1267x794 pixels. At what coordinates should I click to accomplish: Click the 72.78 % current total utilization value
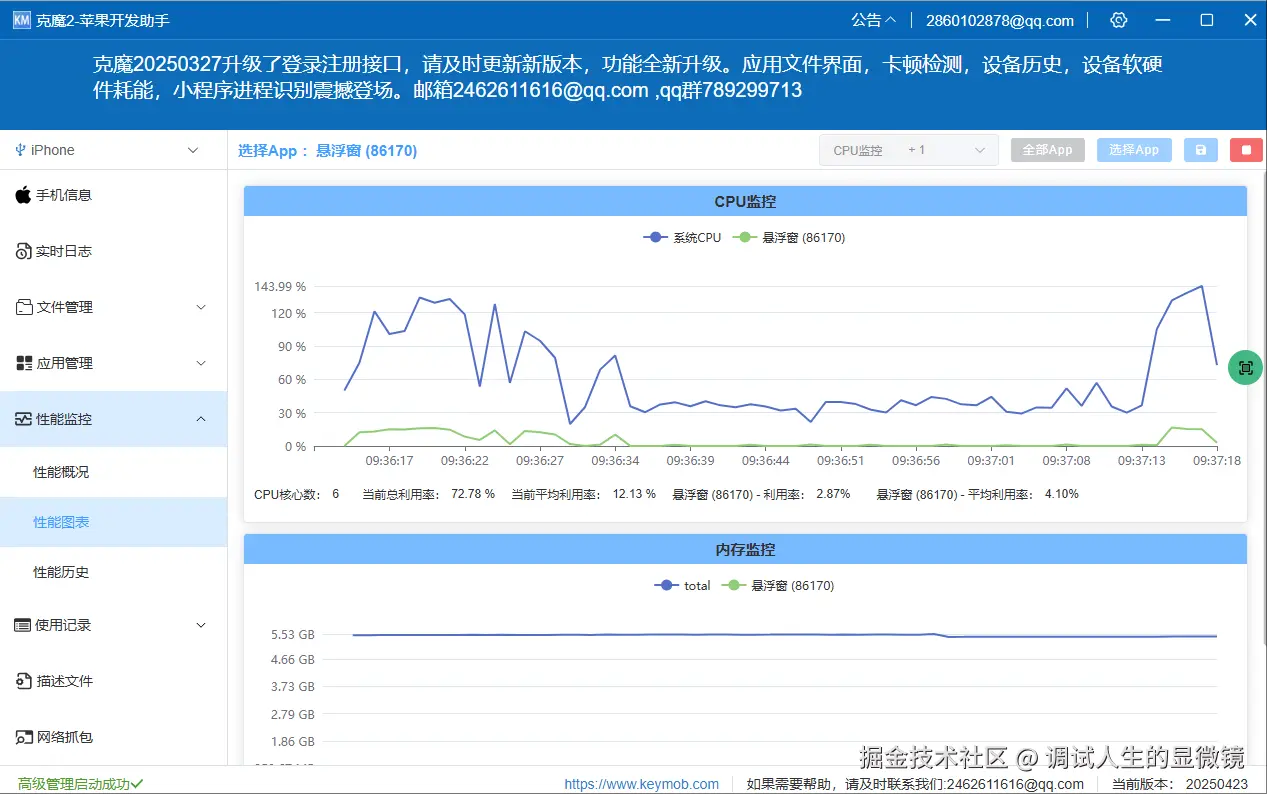coord(473,494)
